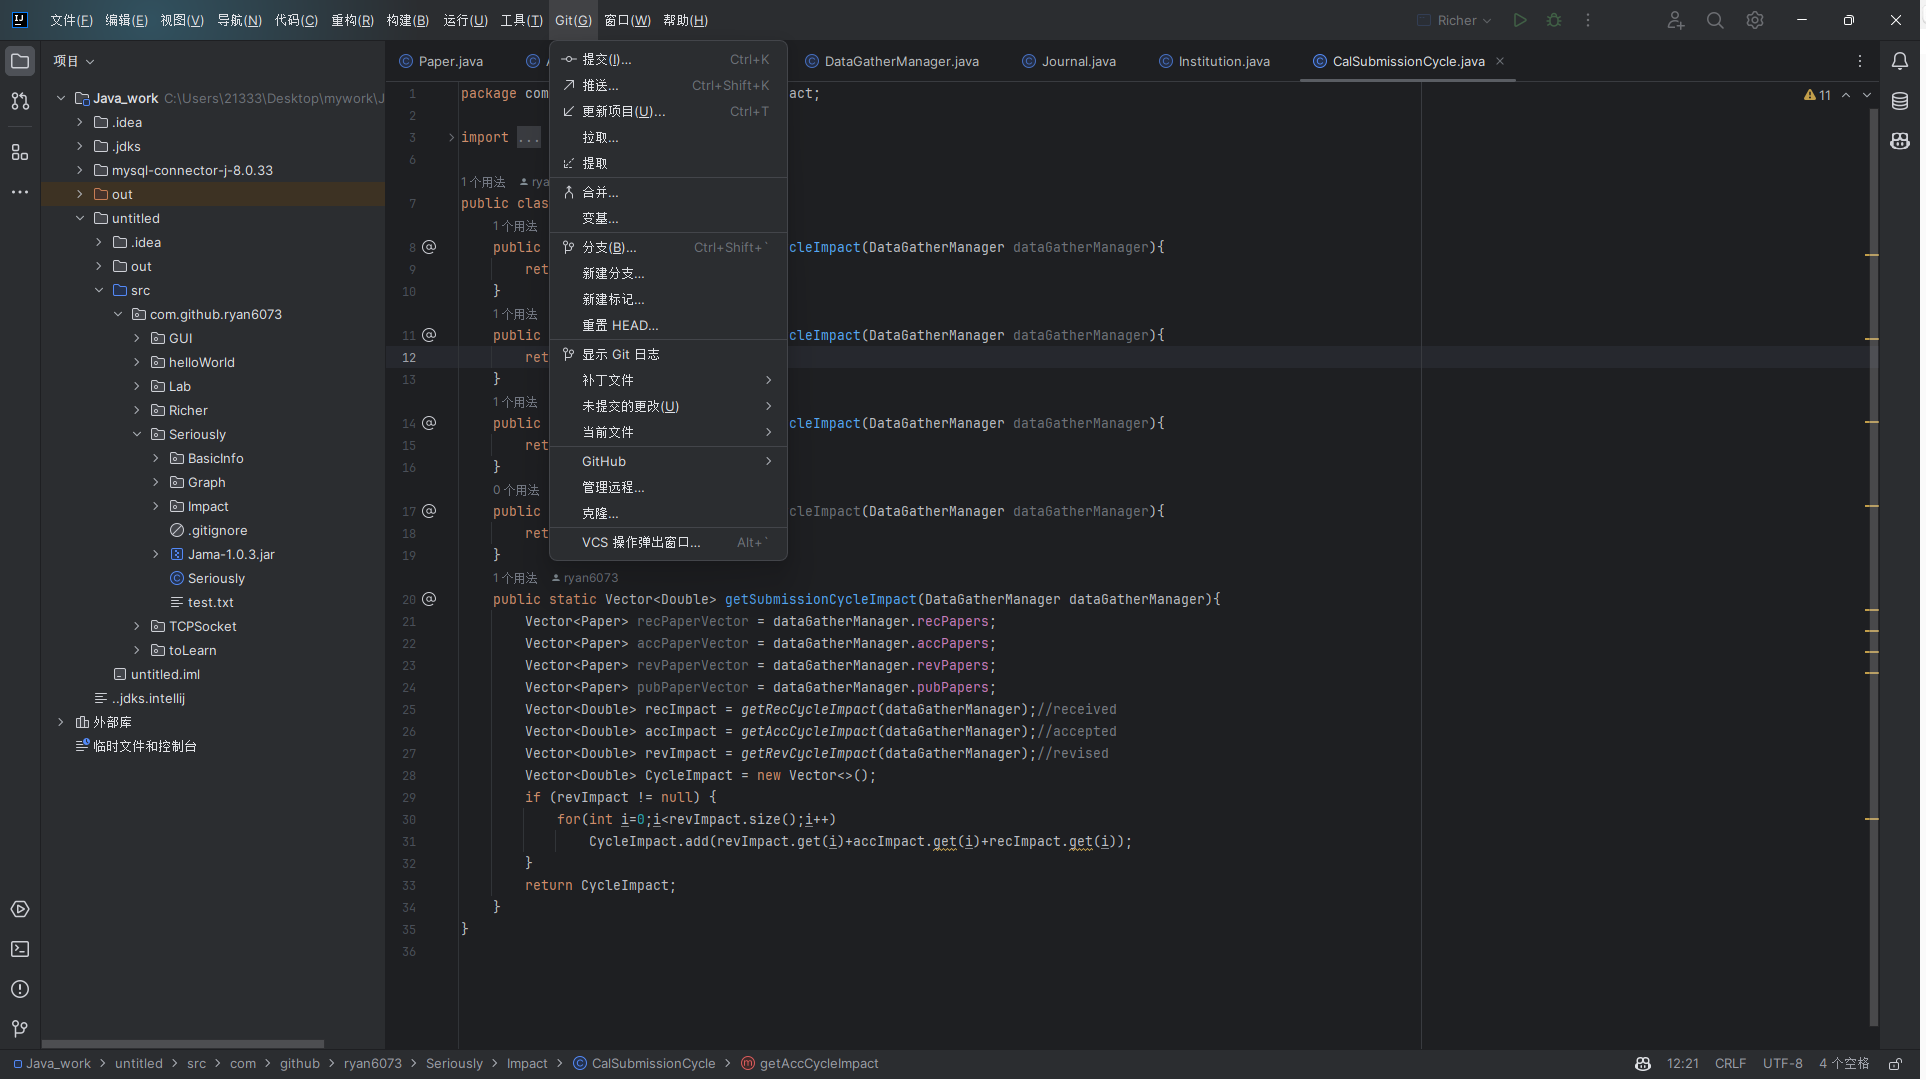The height and width of the screenshot is (1080, 1926).
Task: Collapse the untitled module folder
Action: tap(80, 218)
